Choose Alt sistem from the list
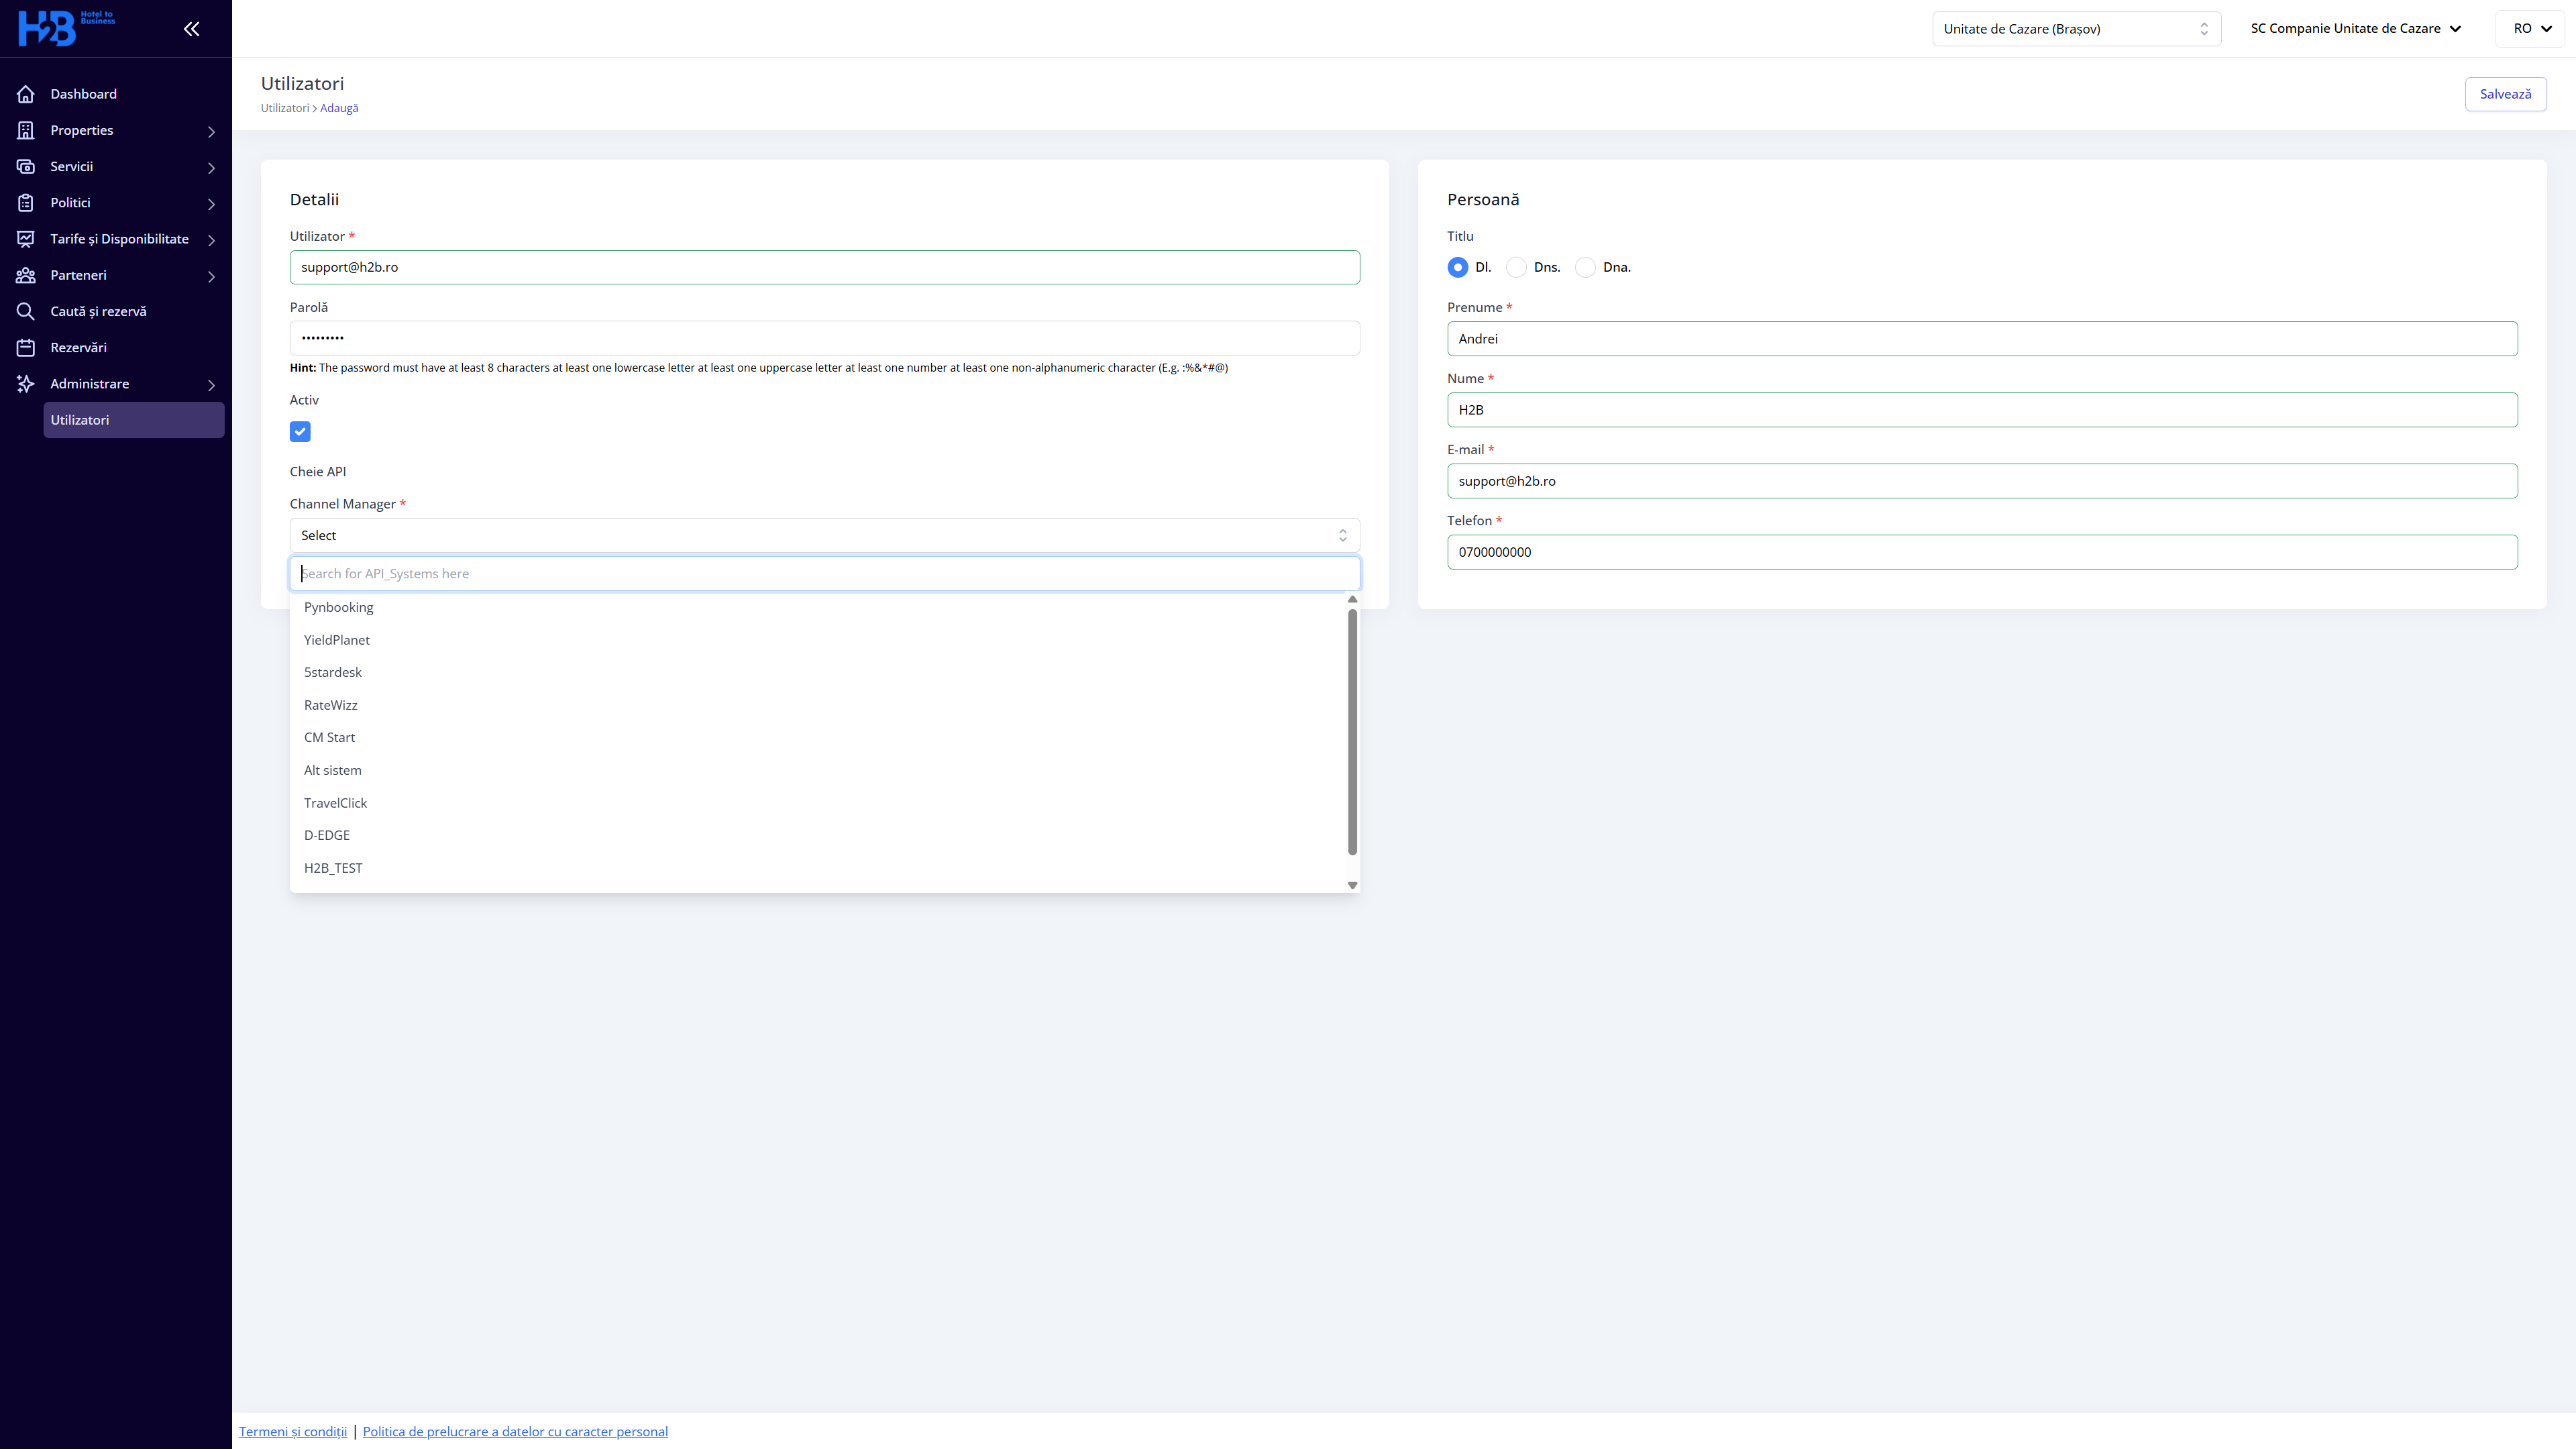This screenshot has width=2576, height=1449. pyautogui.click(x=818, y=770)
